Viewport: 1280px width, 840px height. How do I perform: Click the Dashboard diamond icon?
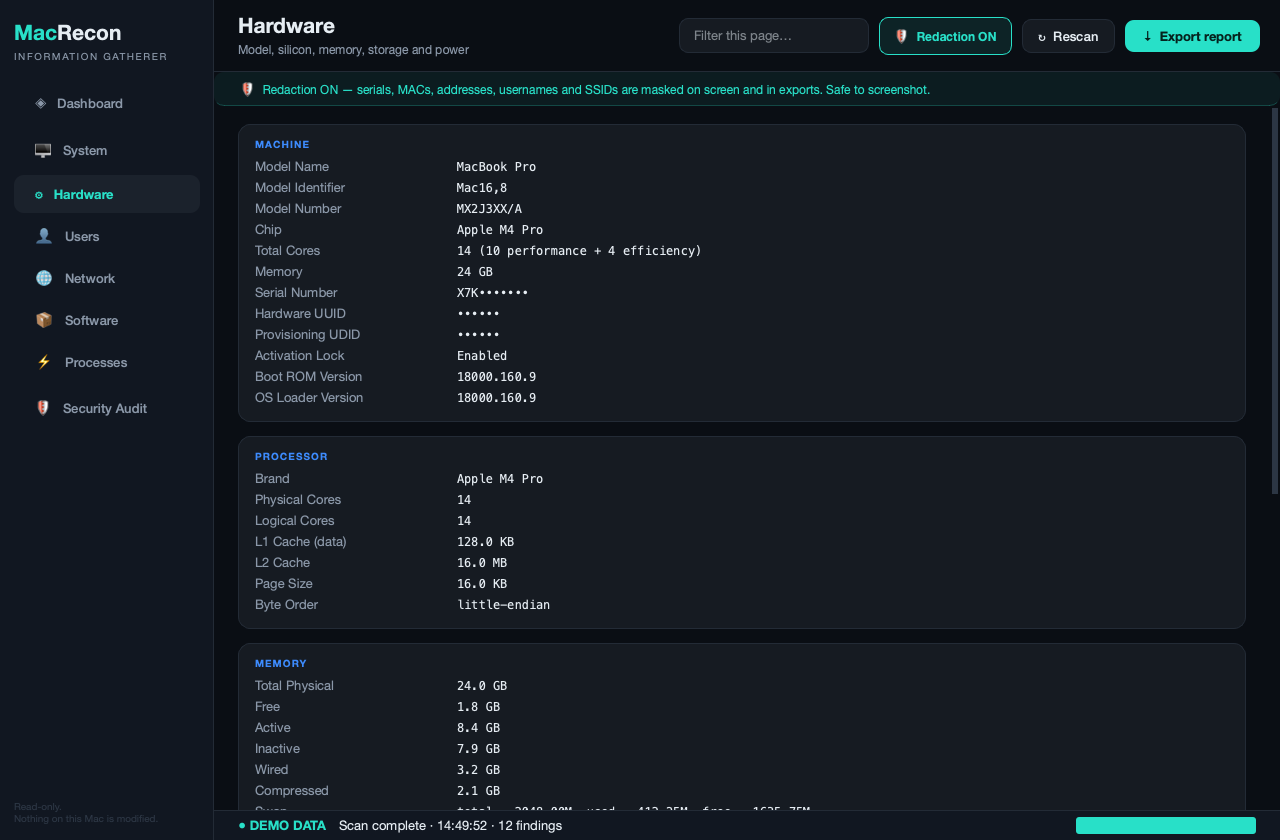point(40,103)
